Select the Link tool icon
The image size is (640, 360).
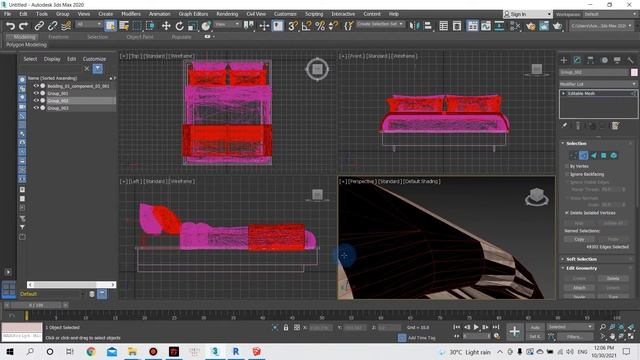coord(39,26)
